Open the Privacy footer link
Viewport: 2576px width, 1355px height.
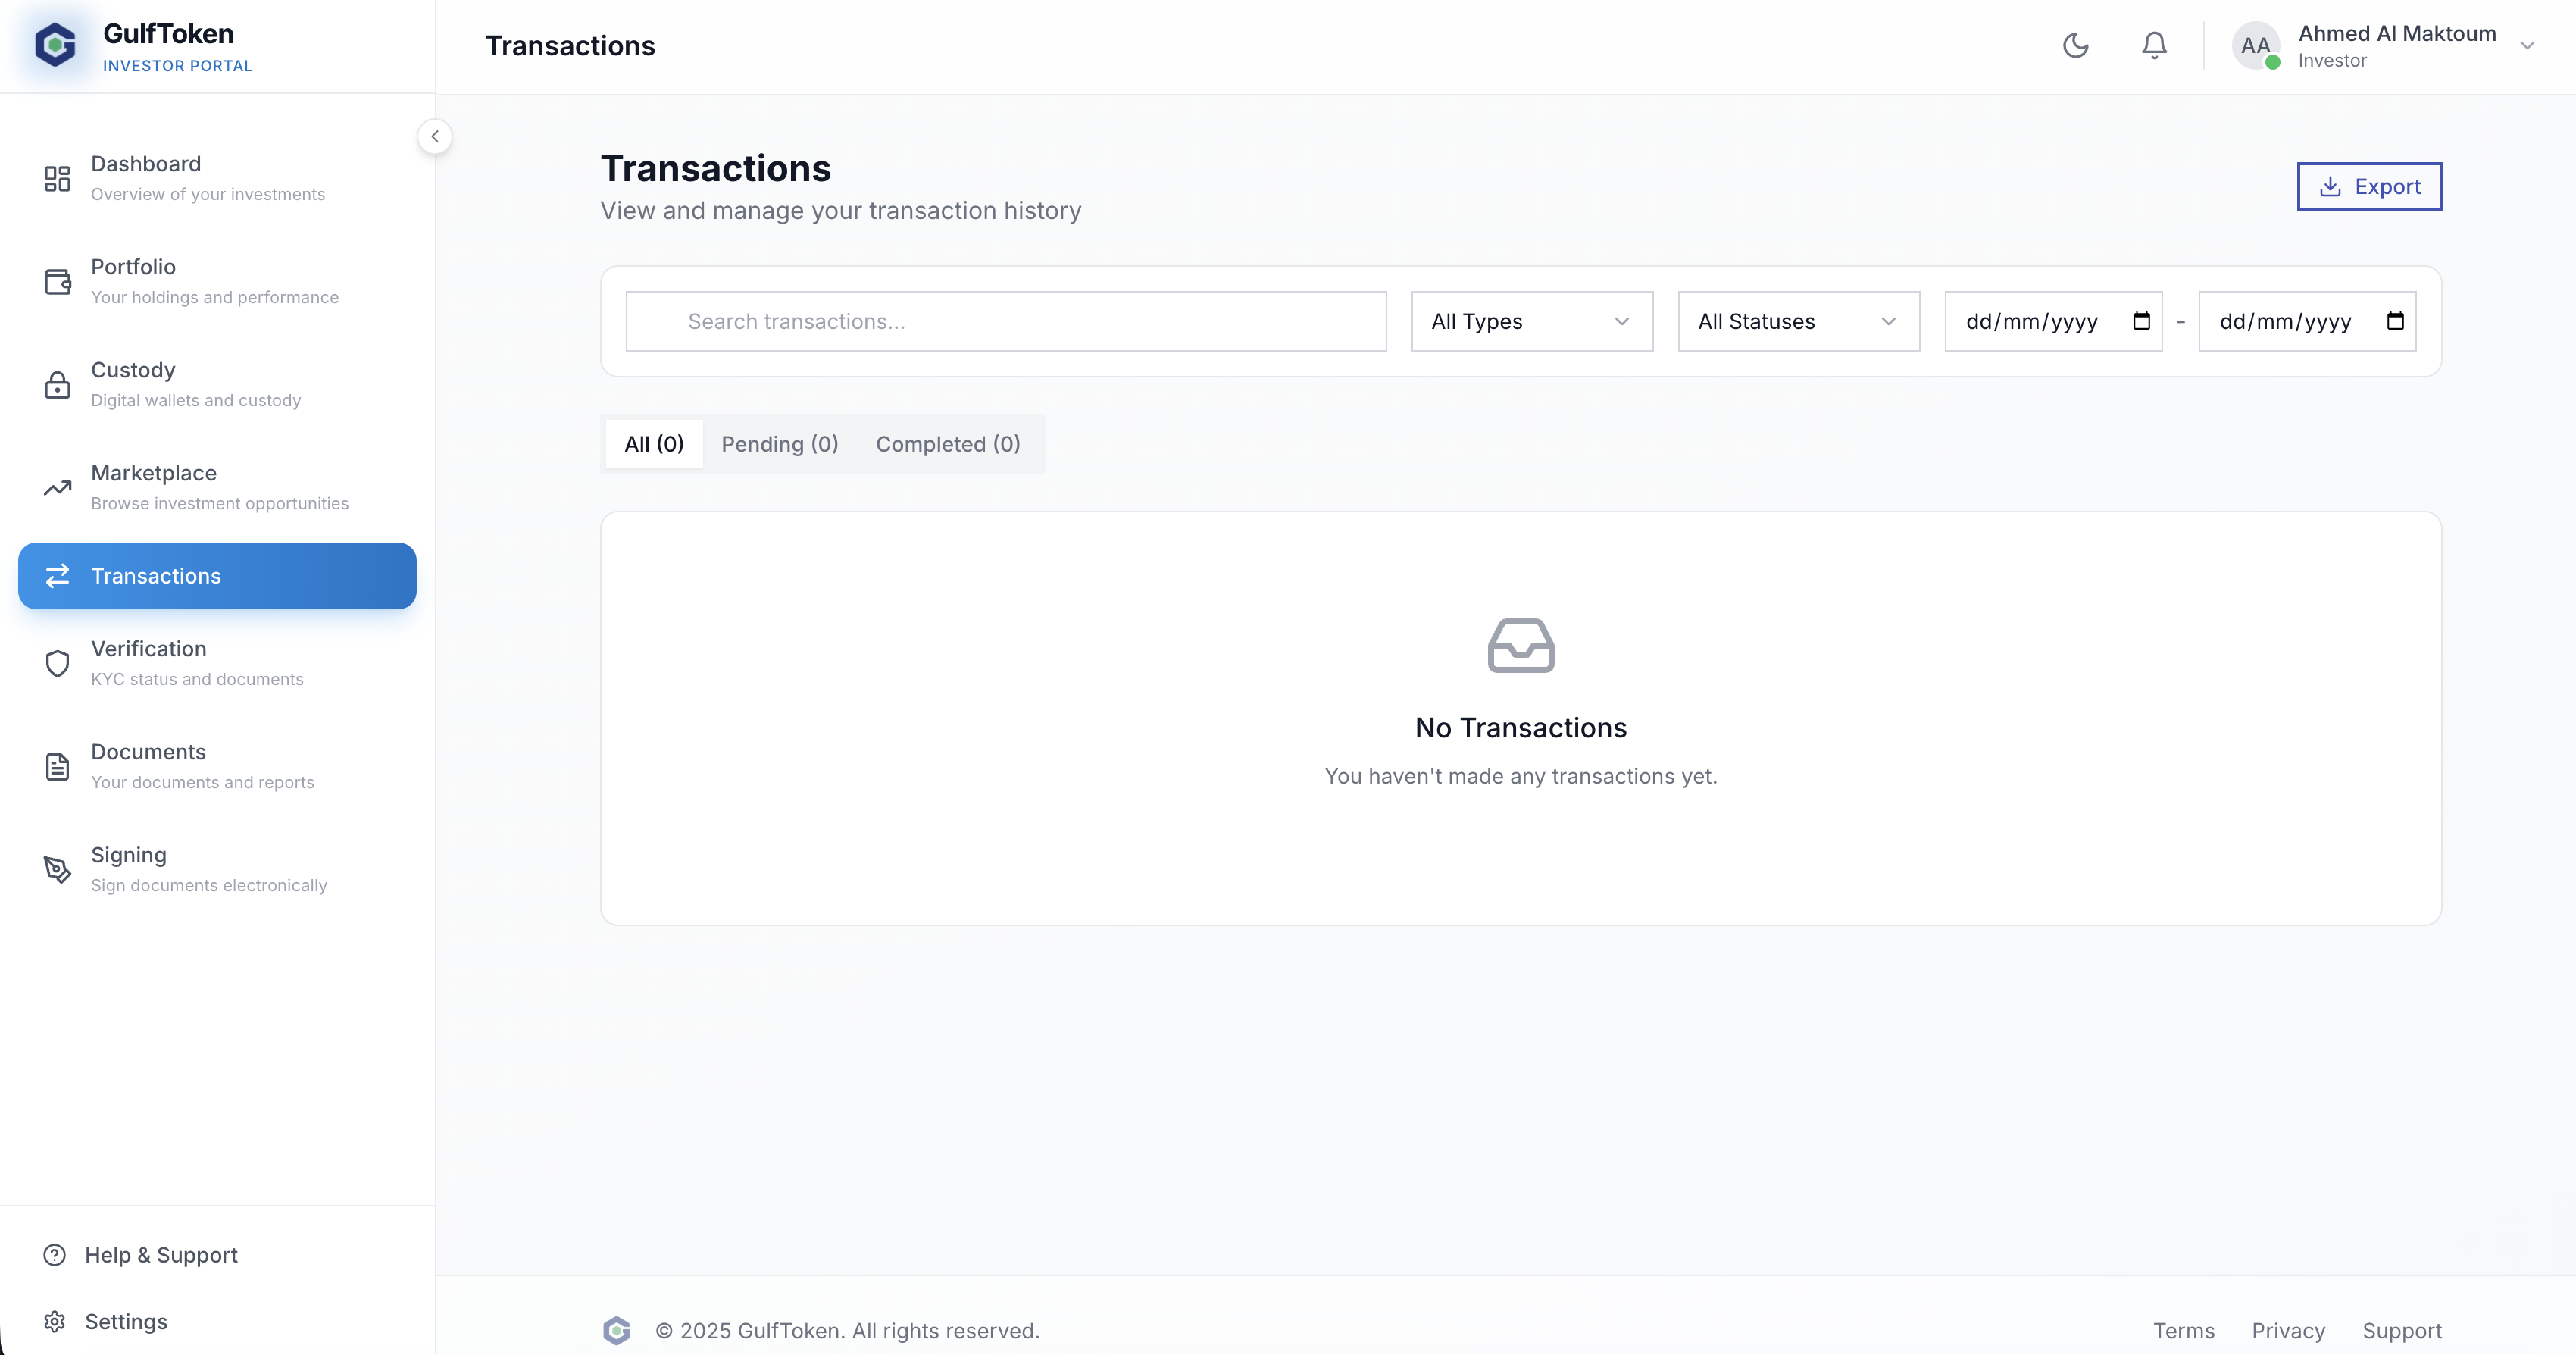point(2287,1331)
